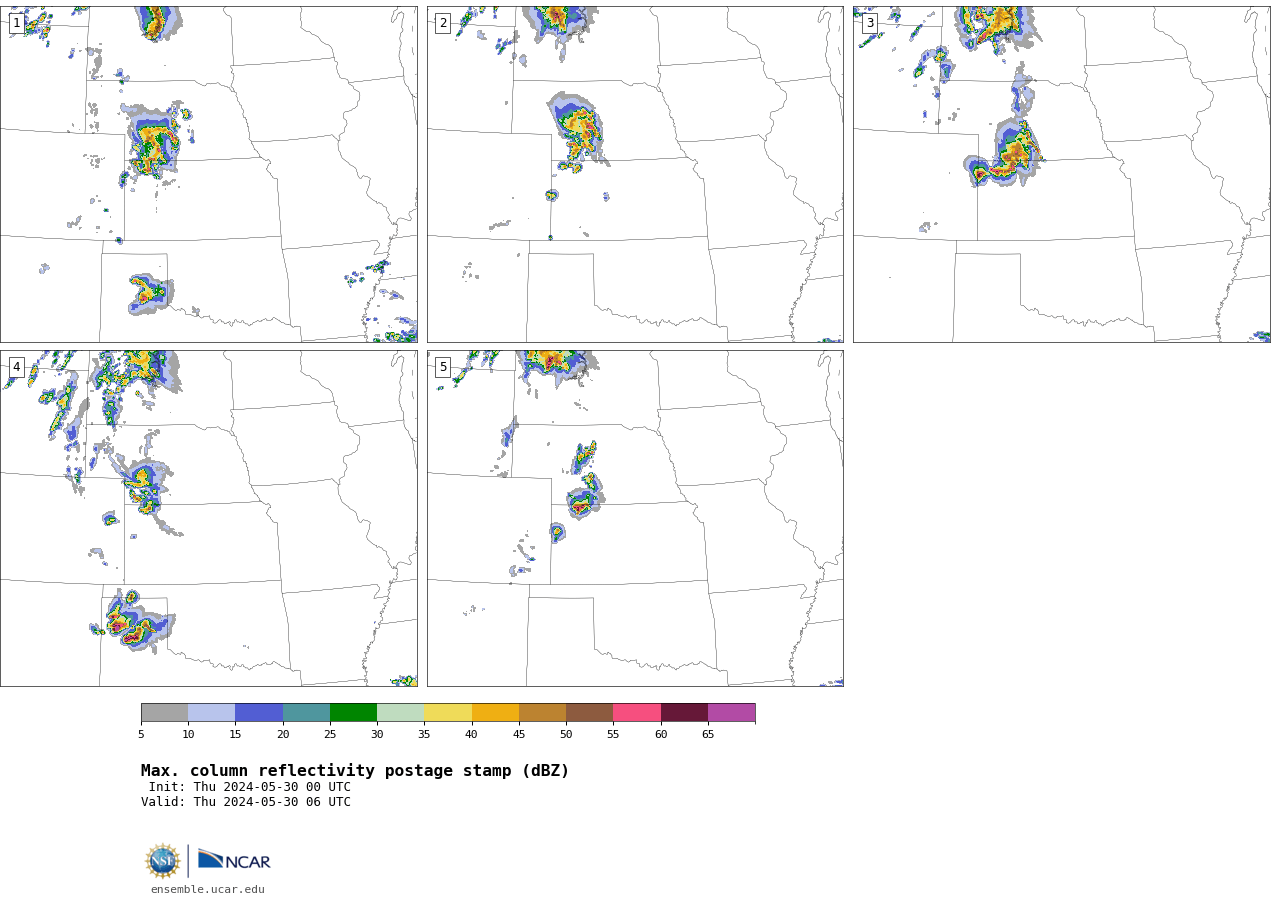The height and width of the screenshot is (901, 1280).
Task: Click the light blue 10-15 dBZ swatch
Action: click(211, 713)
